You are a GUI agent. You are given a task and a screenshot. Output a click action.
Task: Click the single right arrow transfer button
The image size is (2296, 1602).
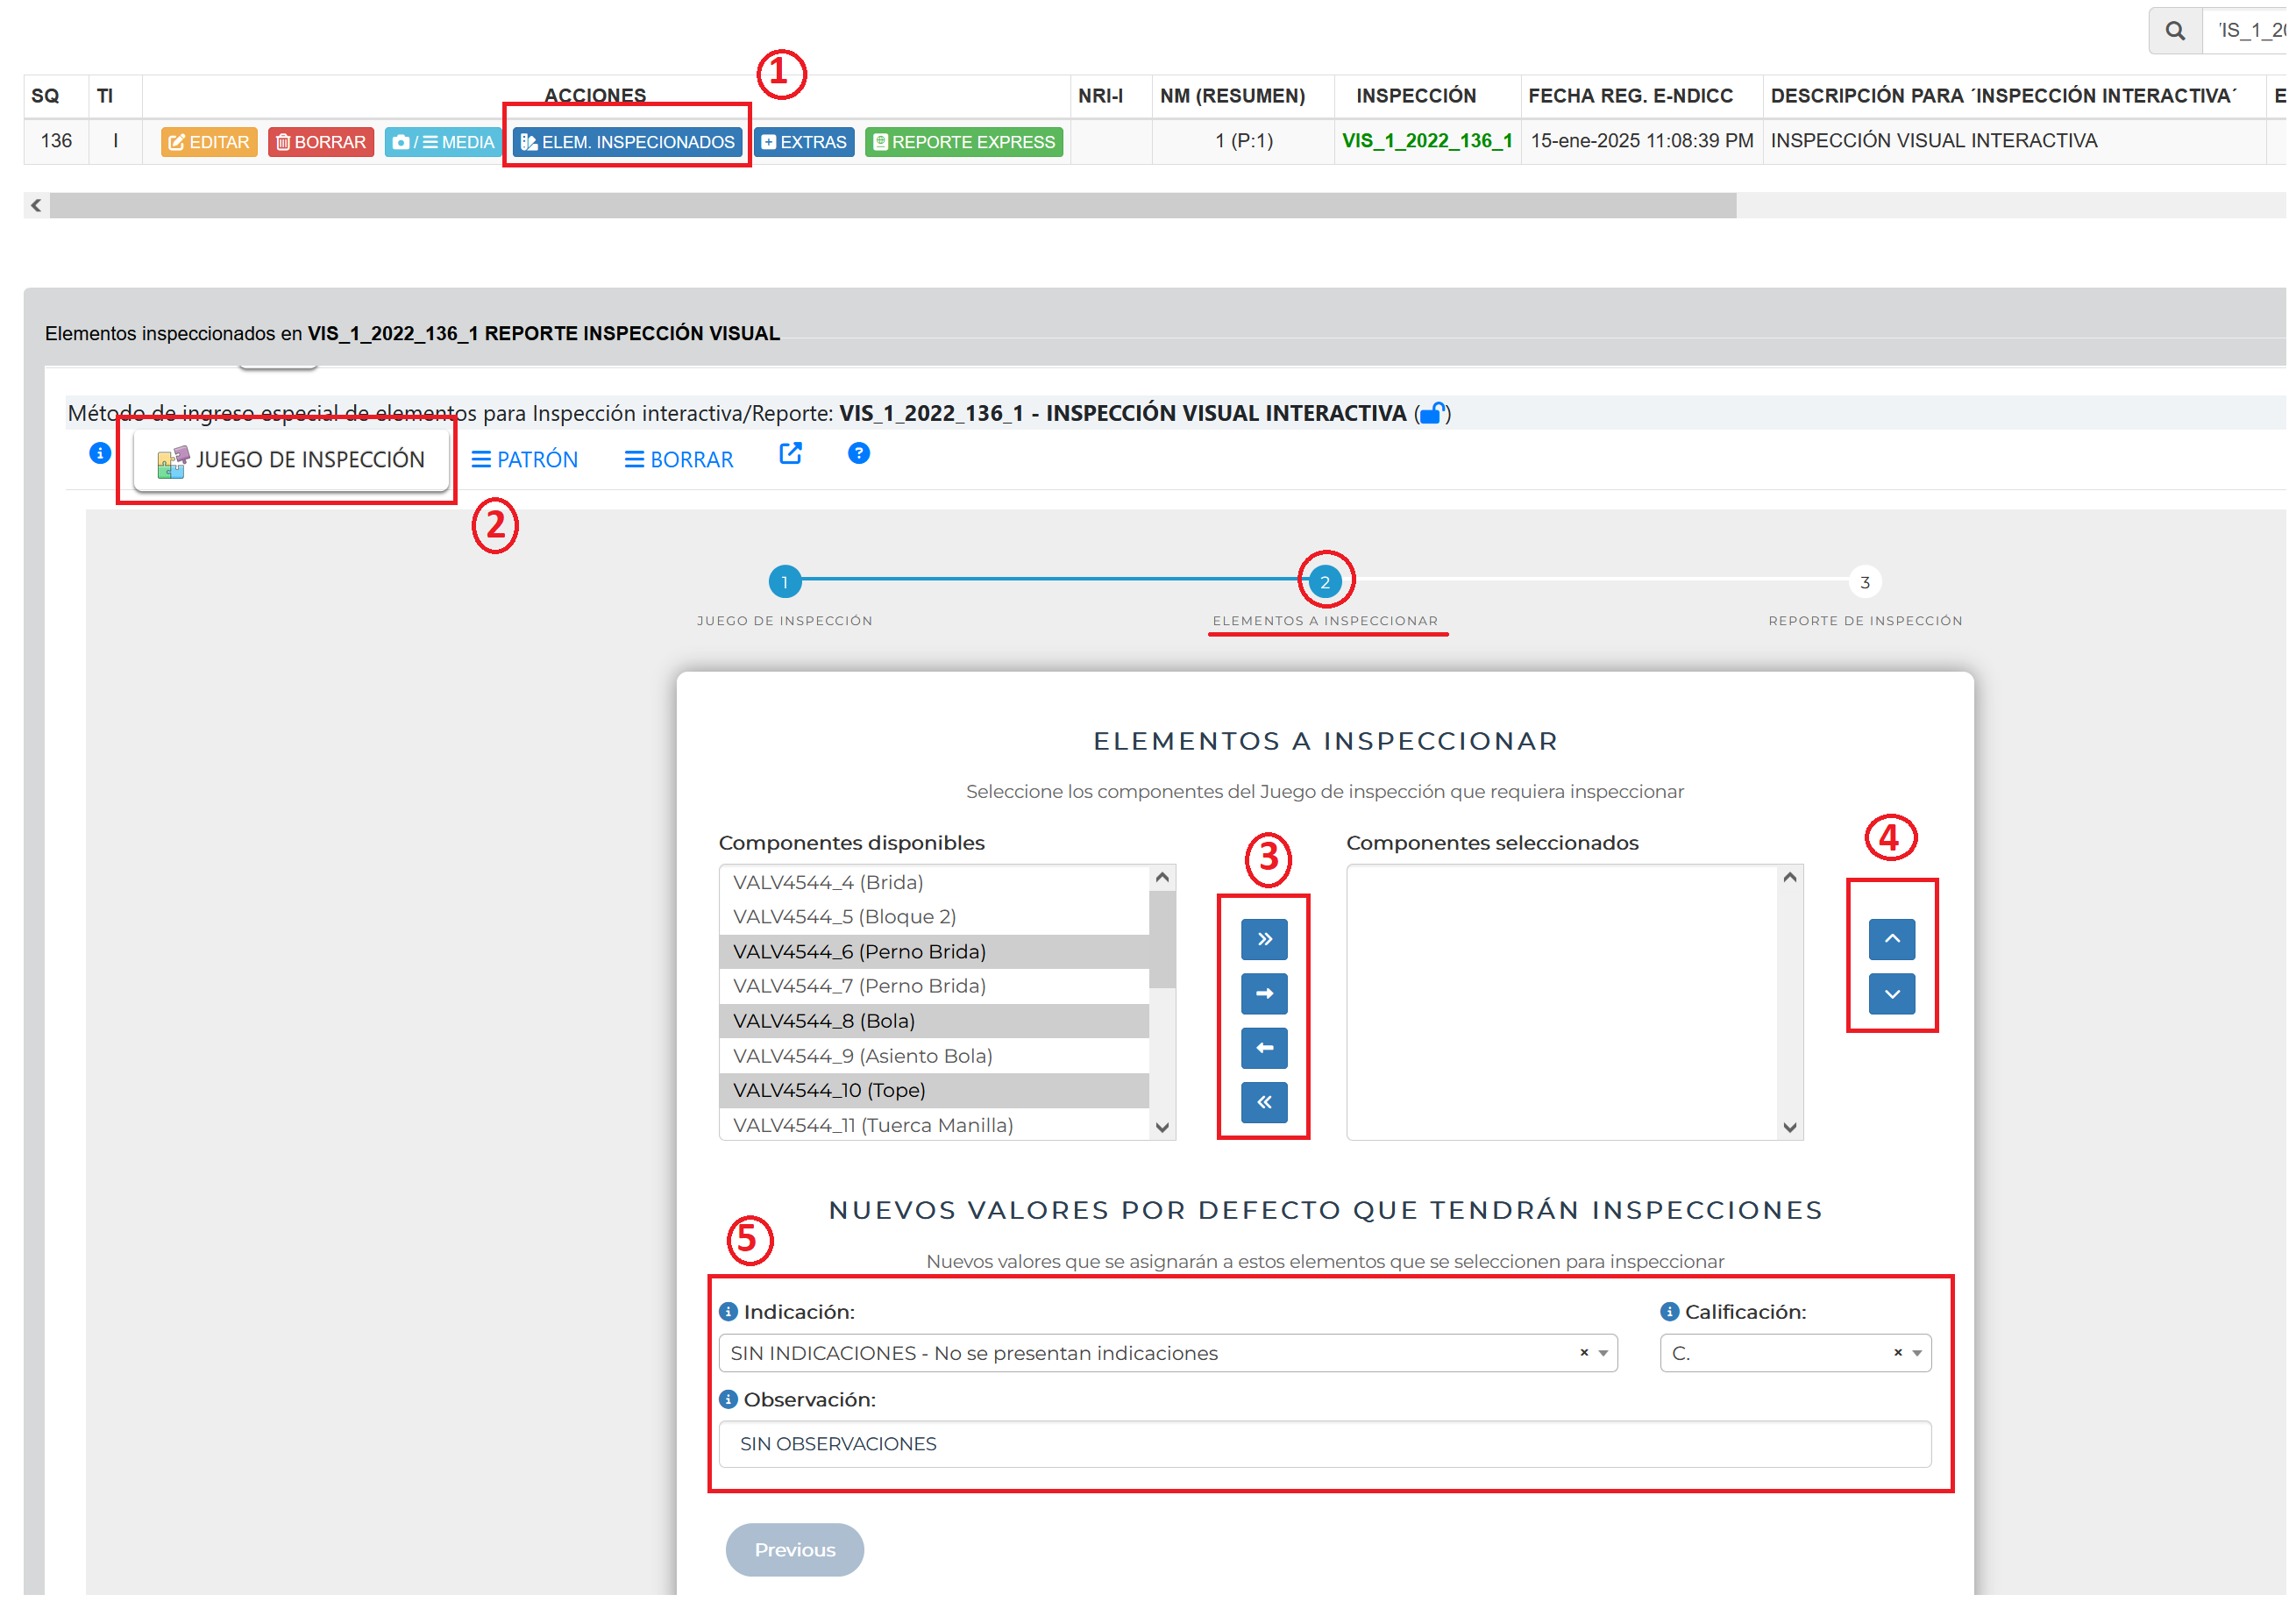pos(1264,993)
